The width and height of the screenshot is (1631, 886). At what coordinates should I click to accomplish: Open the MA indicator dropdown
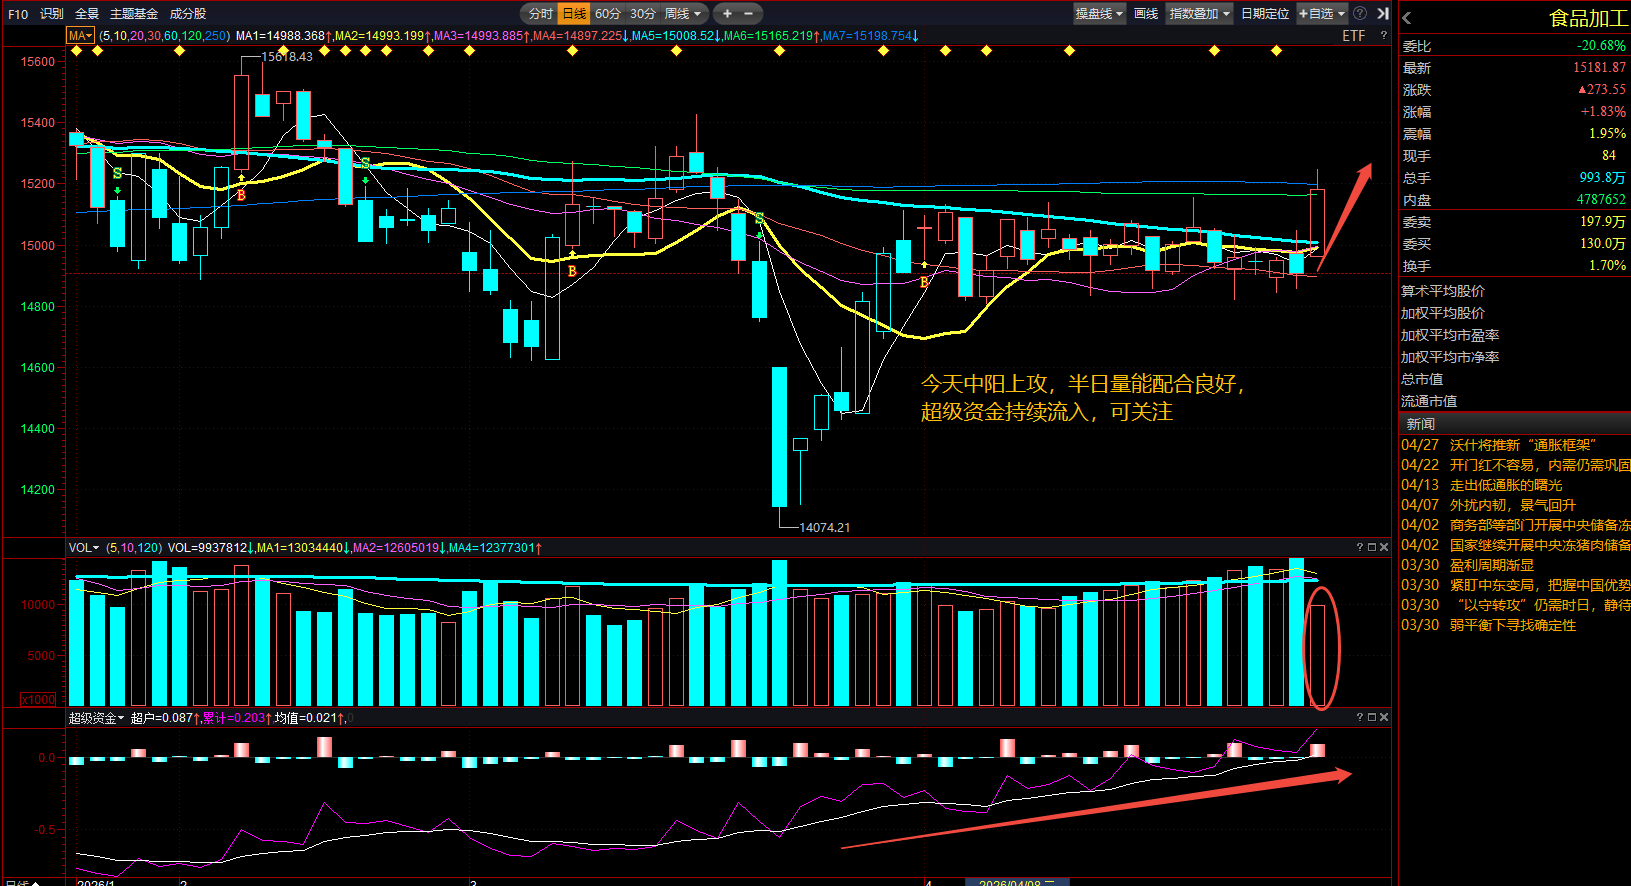tap(80, 36)
